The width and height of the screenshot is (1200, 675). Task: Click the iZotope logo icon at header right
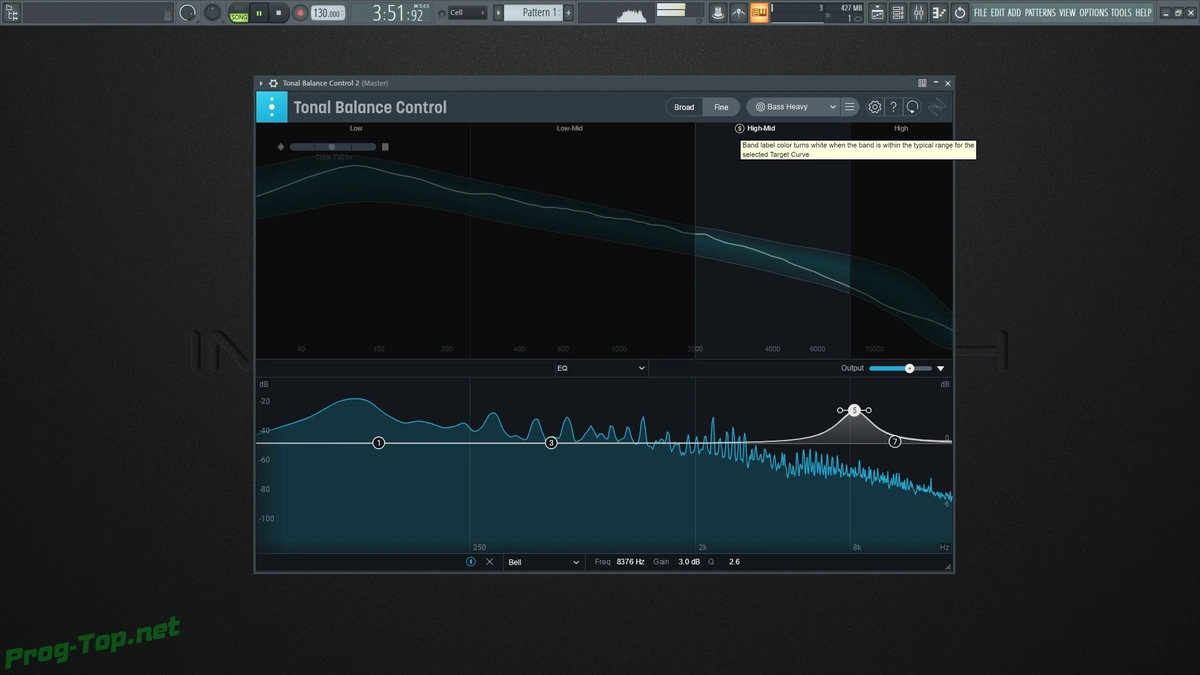(936, 107)
